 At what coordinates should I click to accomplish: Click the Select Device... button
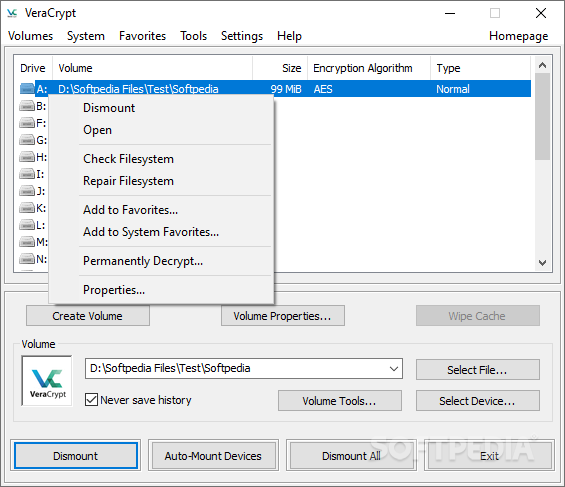(x=477, y=401)
